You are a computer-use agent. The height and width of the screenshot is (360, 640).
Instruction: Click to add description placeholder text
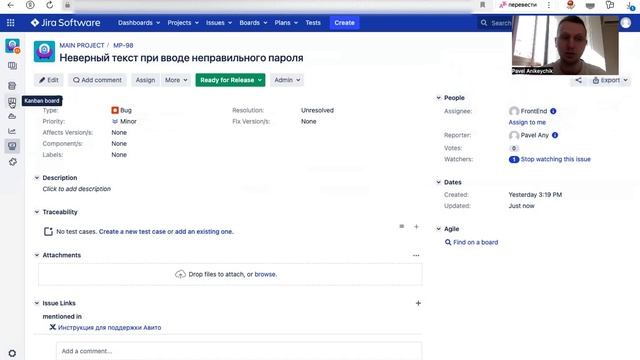point(77,189)
